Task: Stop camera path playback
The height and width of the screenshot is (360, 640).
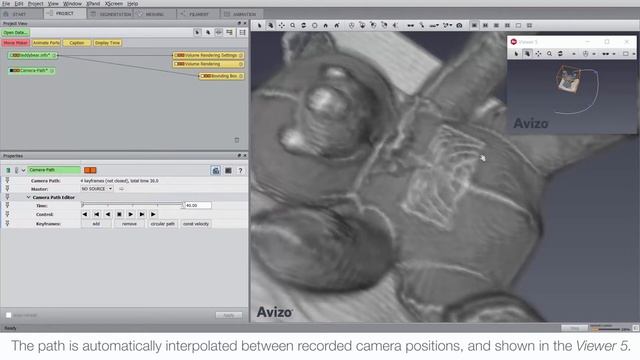Action: point(119,214)
